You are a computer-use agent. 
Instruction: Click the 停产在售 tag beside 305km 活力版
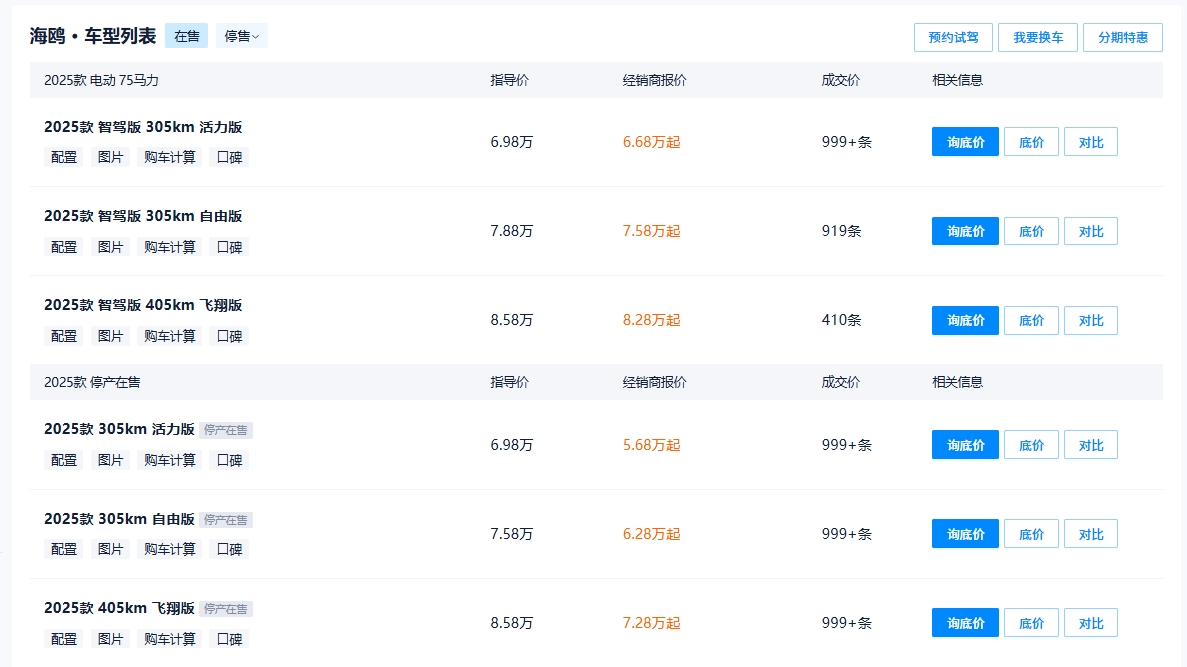coord(226,430)
